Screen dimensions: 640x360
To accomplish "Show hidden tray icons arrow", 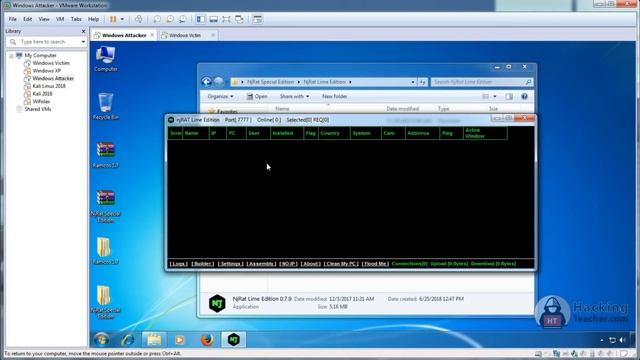I will pyautogui.click(x=601, y=340).
